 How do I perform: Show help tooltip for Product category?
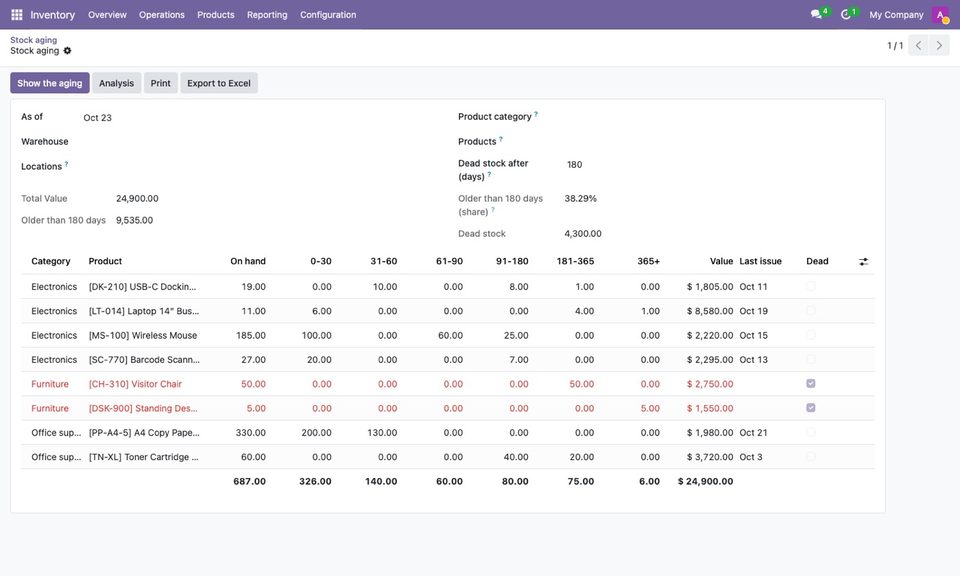pyautogui.click(x=536, y=114)
